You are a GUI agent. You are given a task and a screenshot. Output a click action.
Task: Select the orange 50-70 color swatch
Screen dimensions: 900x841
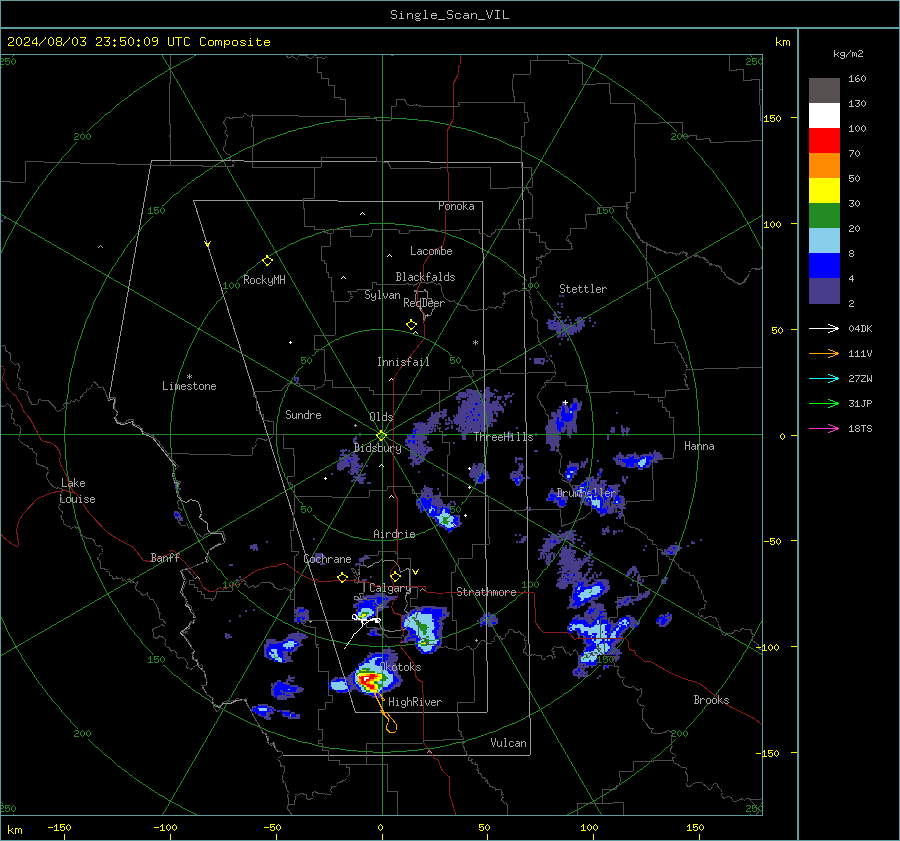click(824, 166)
